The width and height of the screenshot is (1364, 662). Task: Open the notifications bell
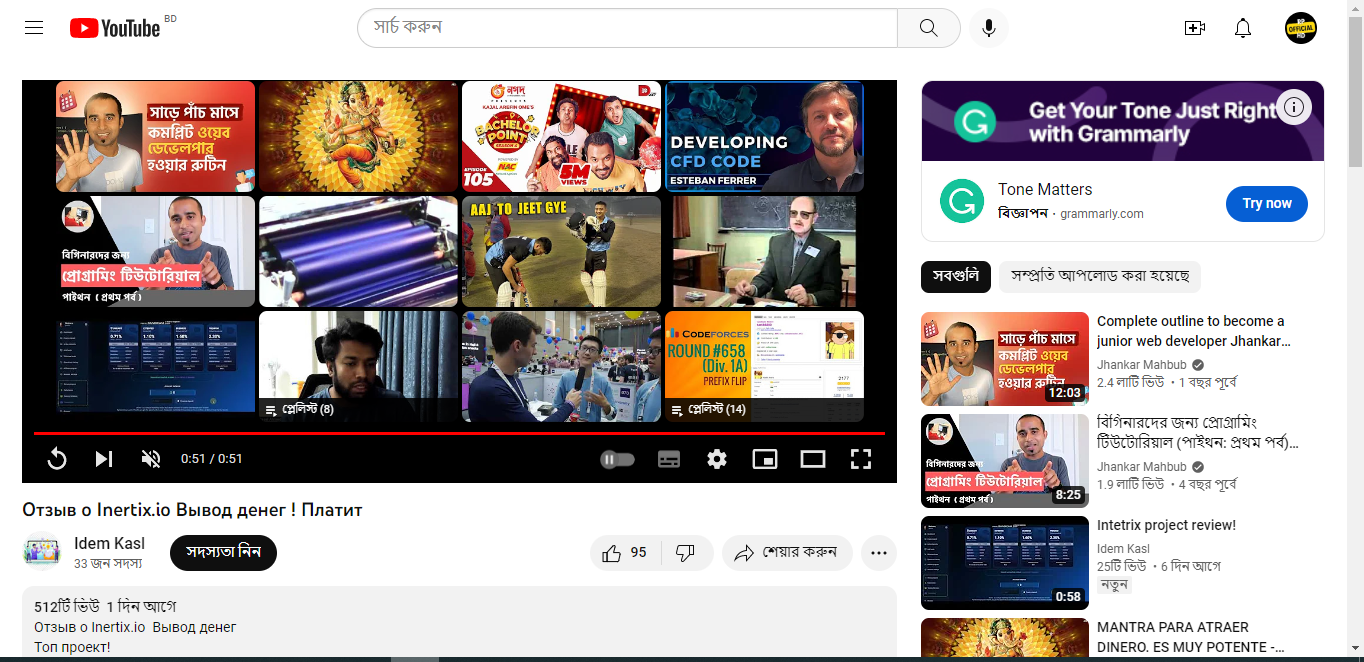coord(1243,28)
